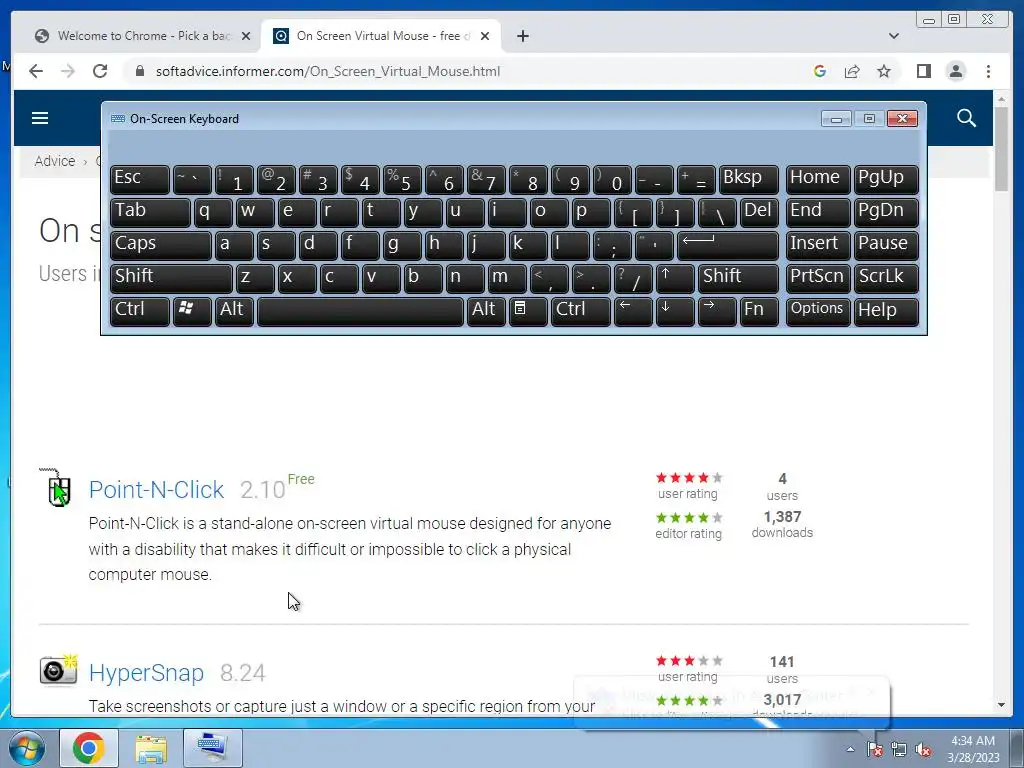The width and height of the screenshot is (1024, 768).
Task: Click the up arrow key on keyboard
Action: click(675, 278)
